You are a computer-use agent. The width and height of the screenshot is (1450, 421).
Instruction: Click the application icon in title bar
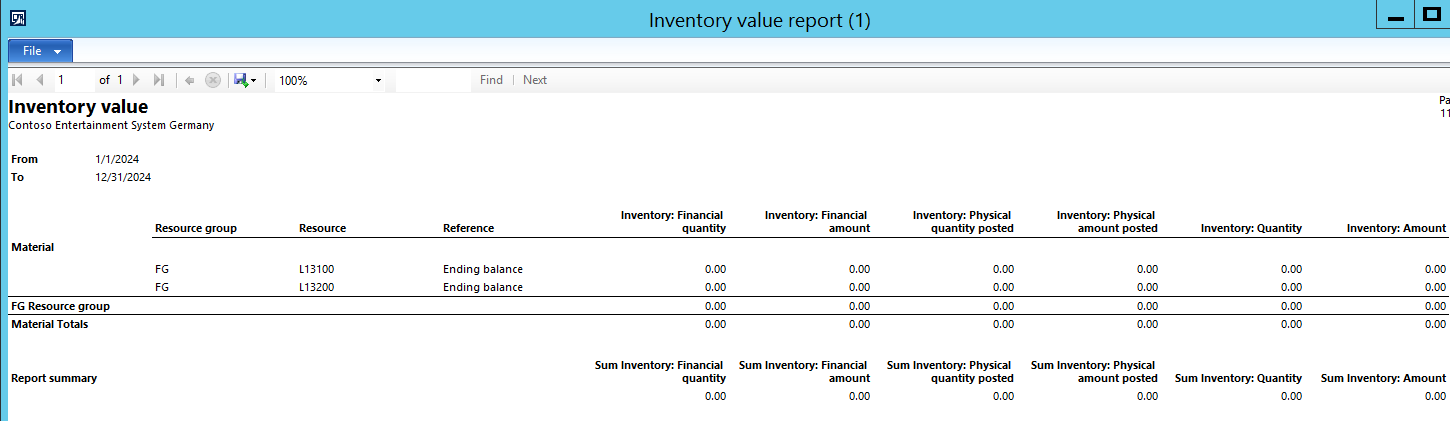[17, 18]
